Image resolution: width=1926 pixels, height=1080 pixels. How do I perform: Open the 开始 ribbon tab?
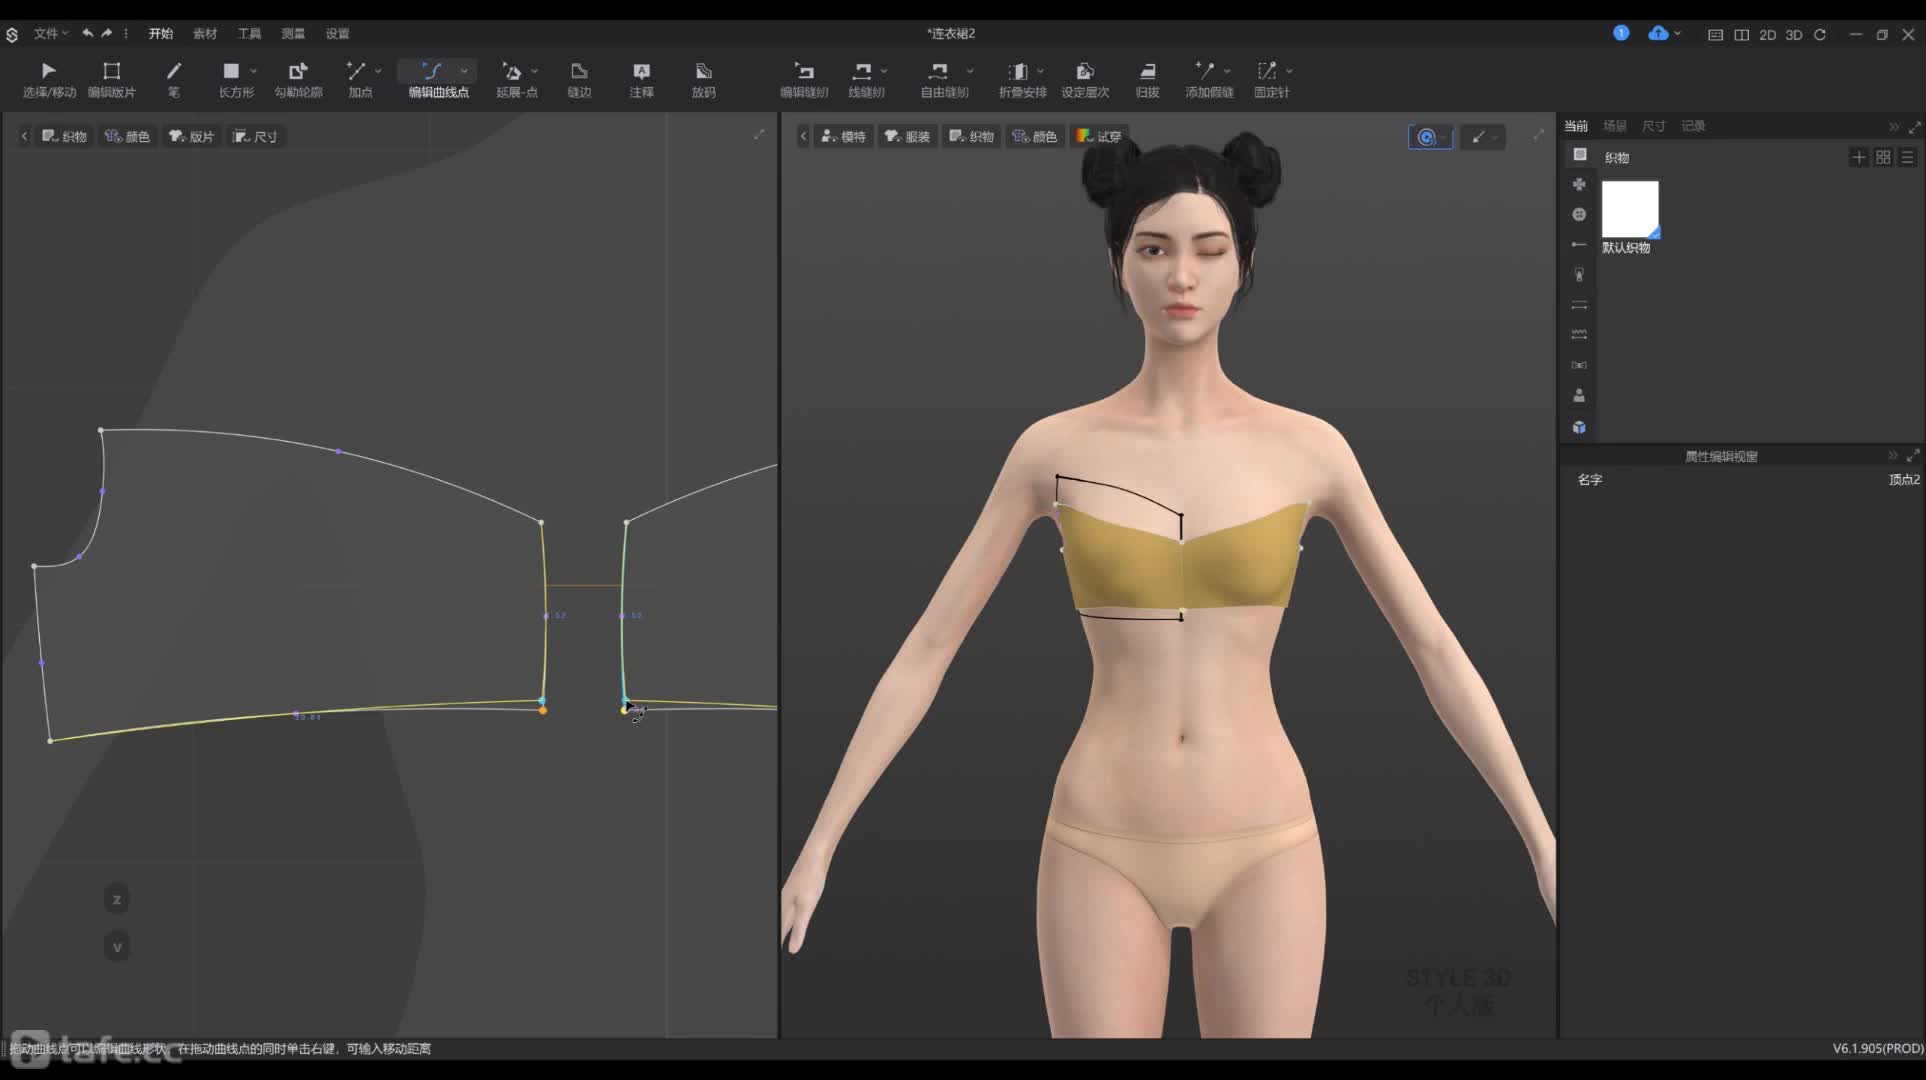point(161,33)
